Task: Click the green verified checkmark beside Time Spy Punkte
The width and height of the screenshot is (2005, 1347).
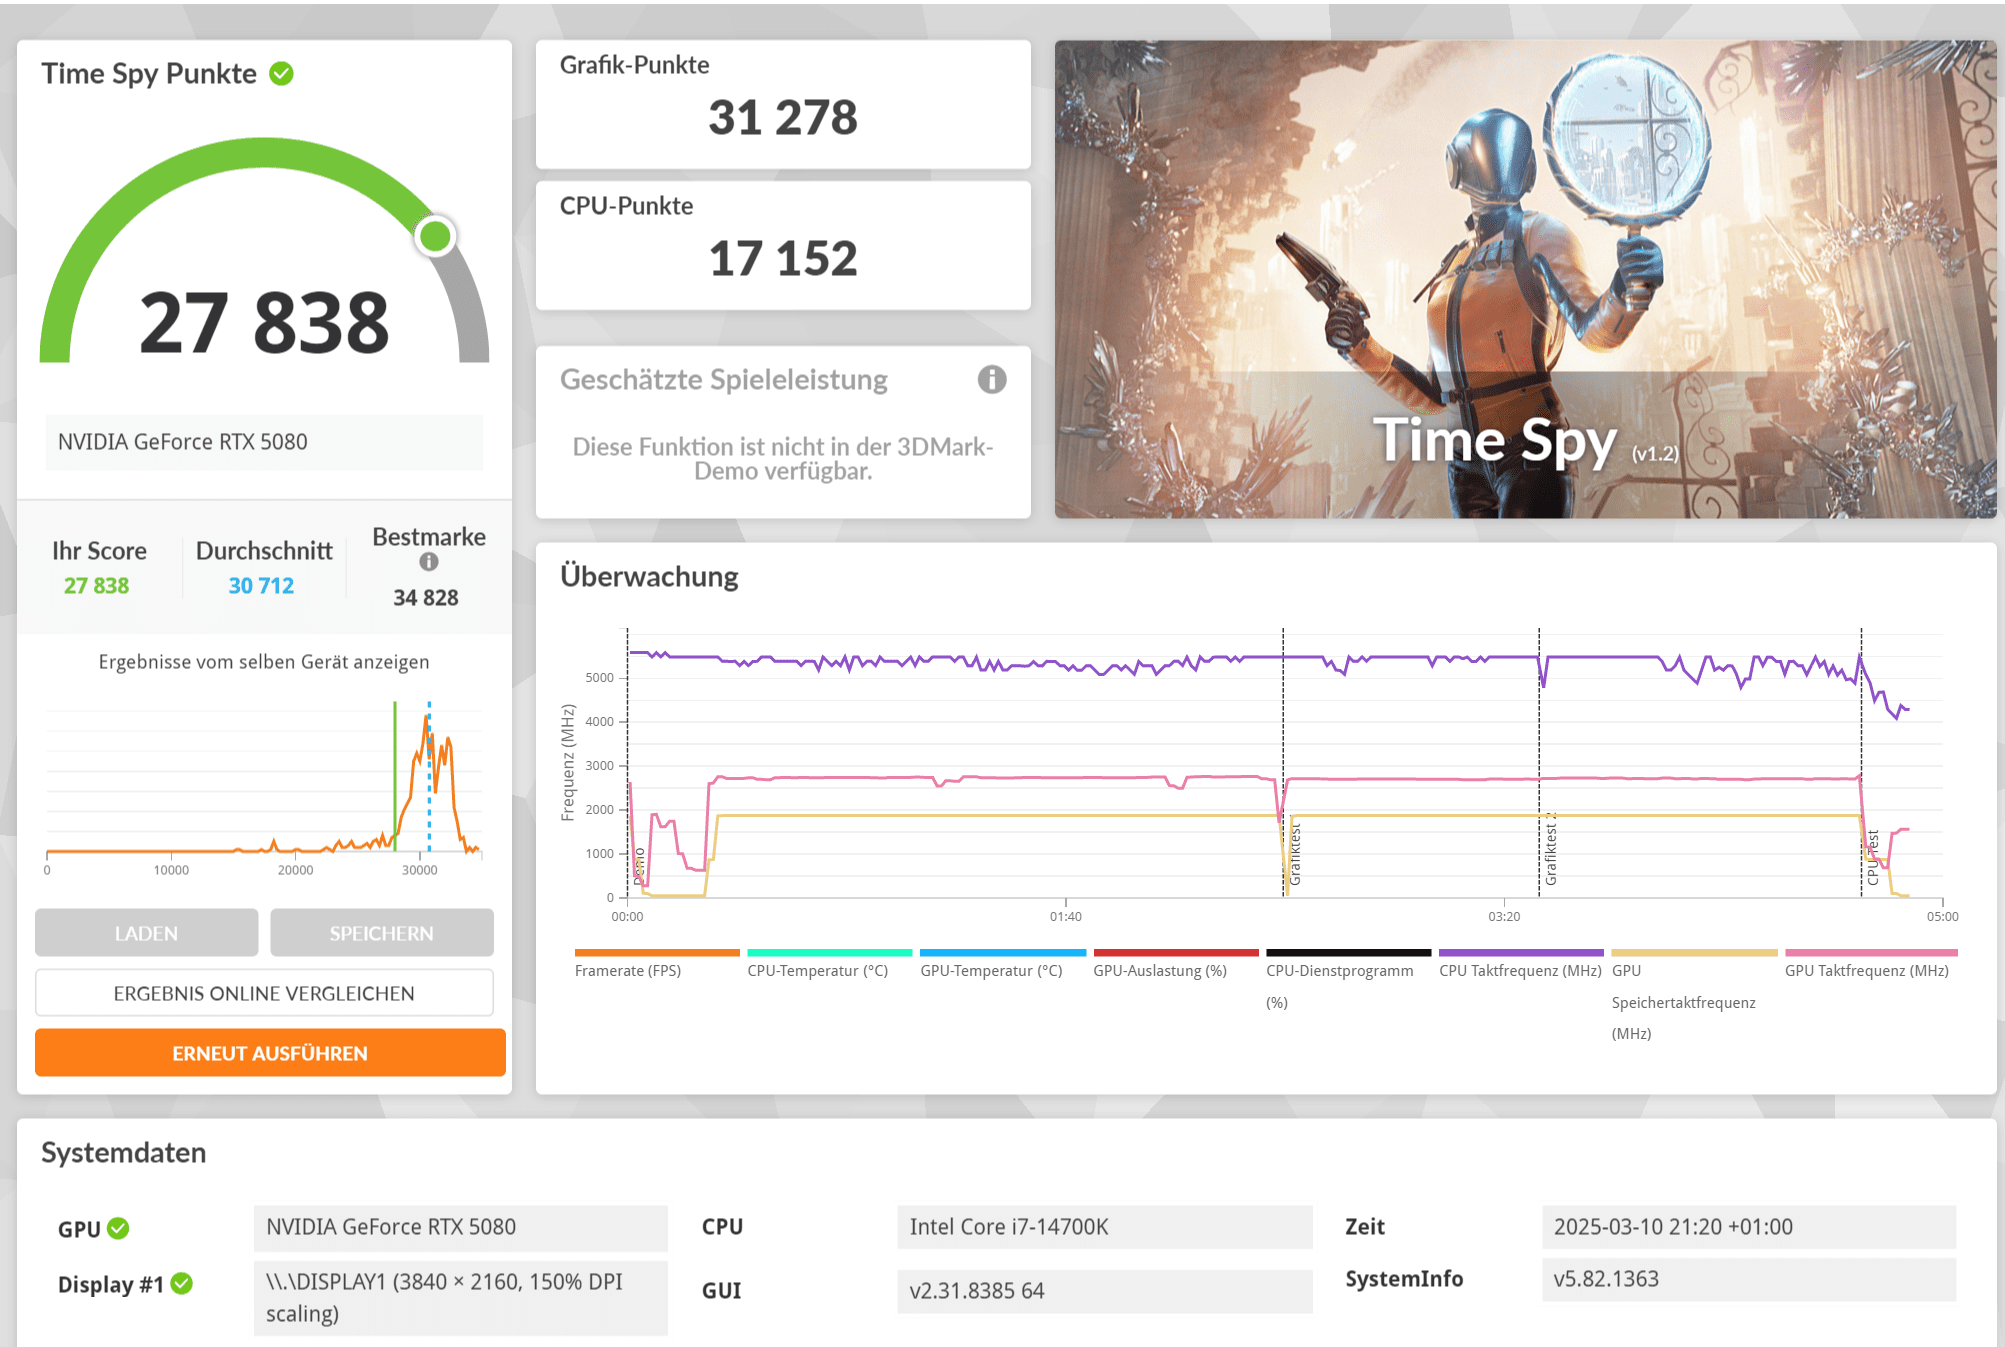Action: (282, 74)
